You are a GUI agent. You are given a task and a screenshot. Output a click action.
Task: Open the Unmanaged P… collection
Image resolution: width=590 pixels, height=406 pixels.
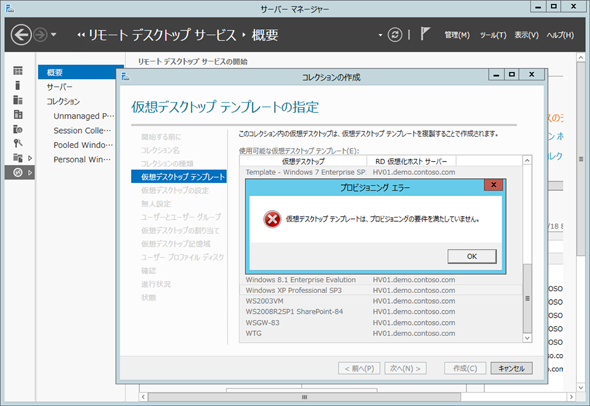pos(83,116)
